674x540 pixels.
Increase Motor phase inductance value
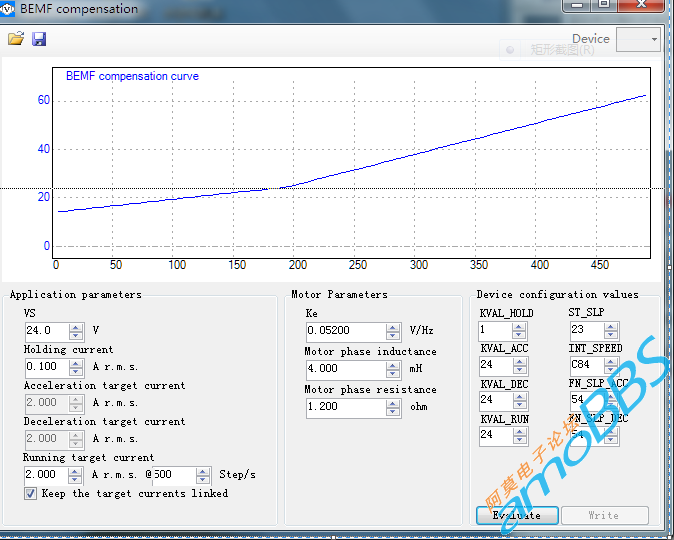[x=393, y=366]
